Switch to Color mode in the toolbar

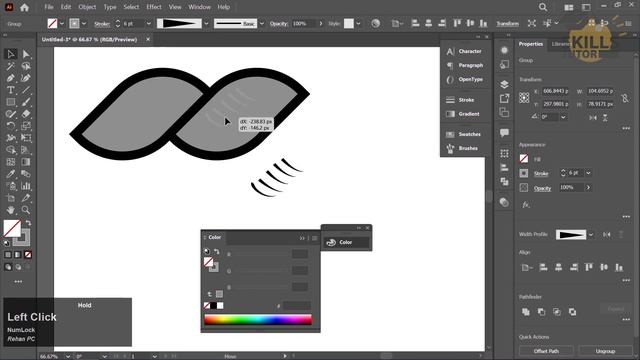(8, 255)
